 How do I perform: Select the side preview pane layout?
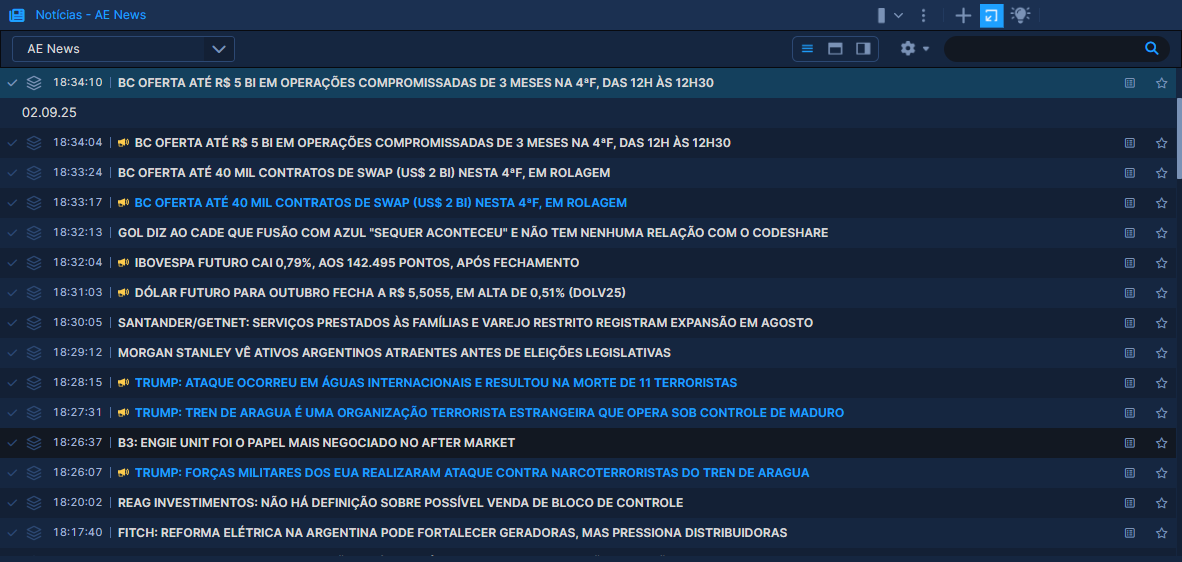click(863, 49)
